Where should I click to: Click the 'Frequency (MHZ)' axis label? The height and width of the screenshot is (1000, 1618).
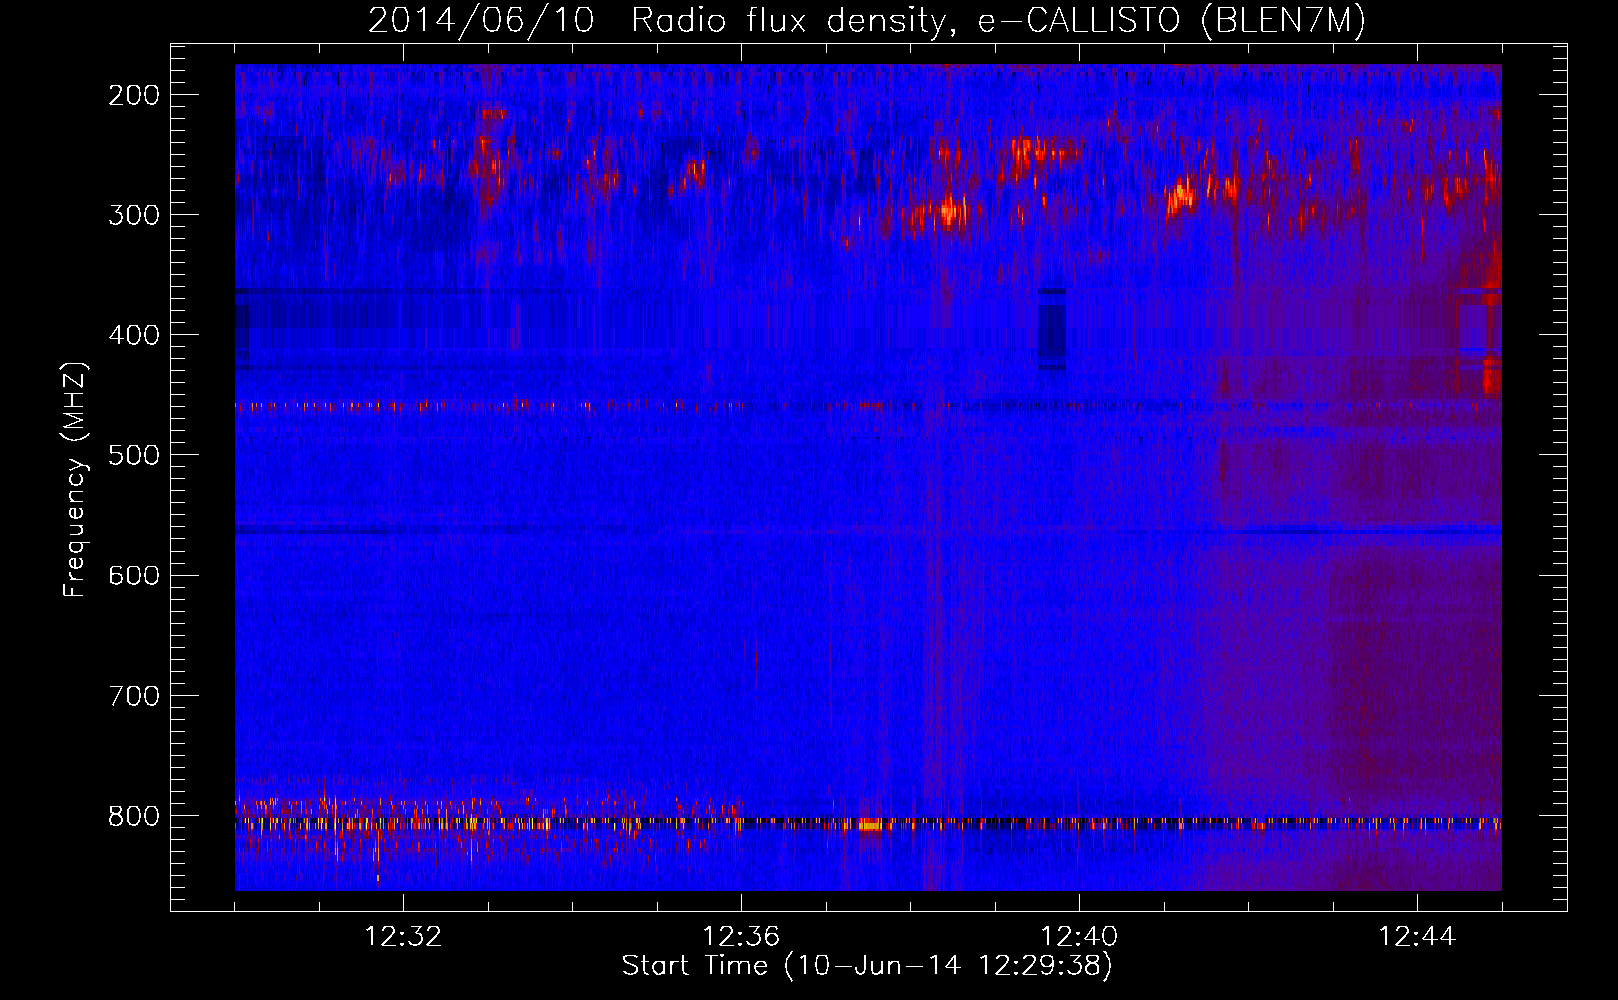(76, 479)
